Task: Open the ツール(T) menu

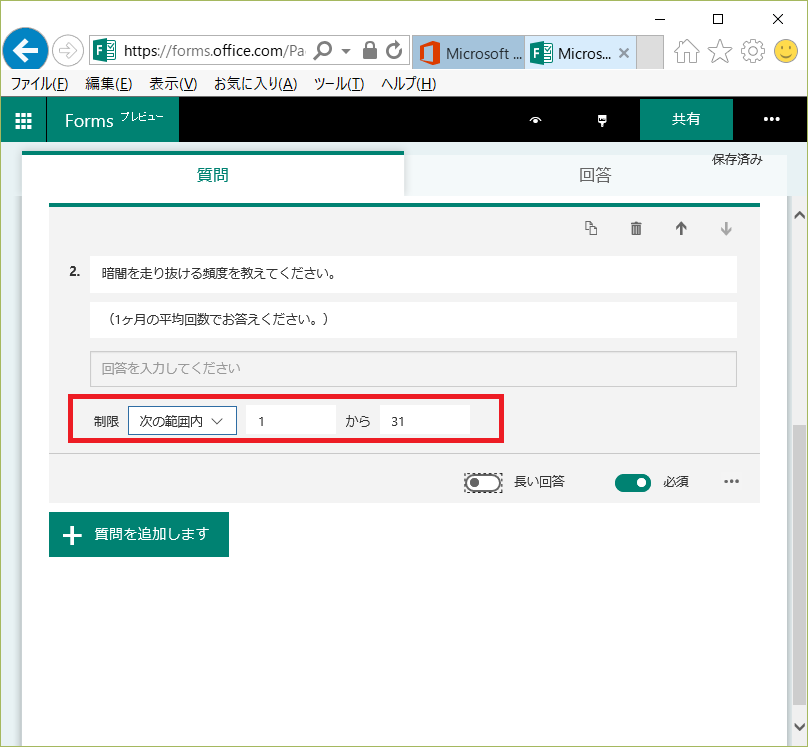Action: click(339, 83)
